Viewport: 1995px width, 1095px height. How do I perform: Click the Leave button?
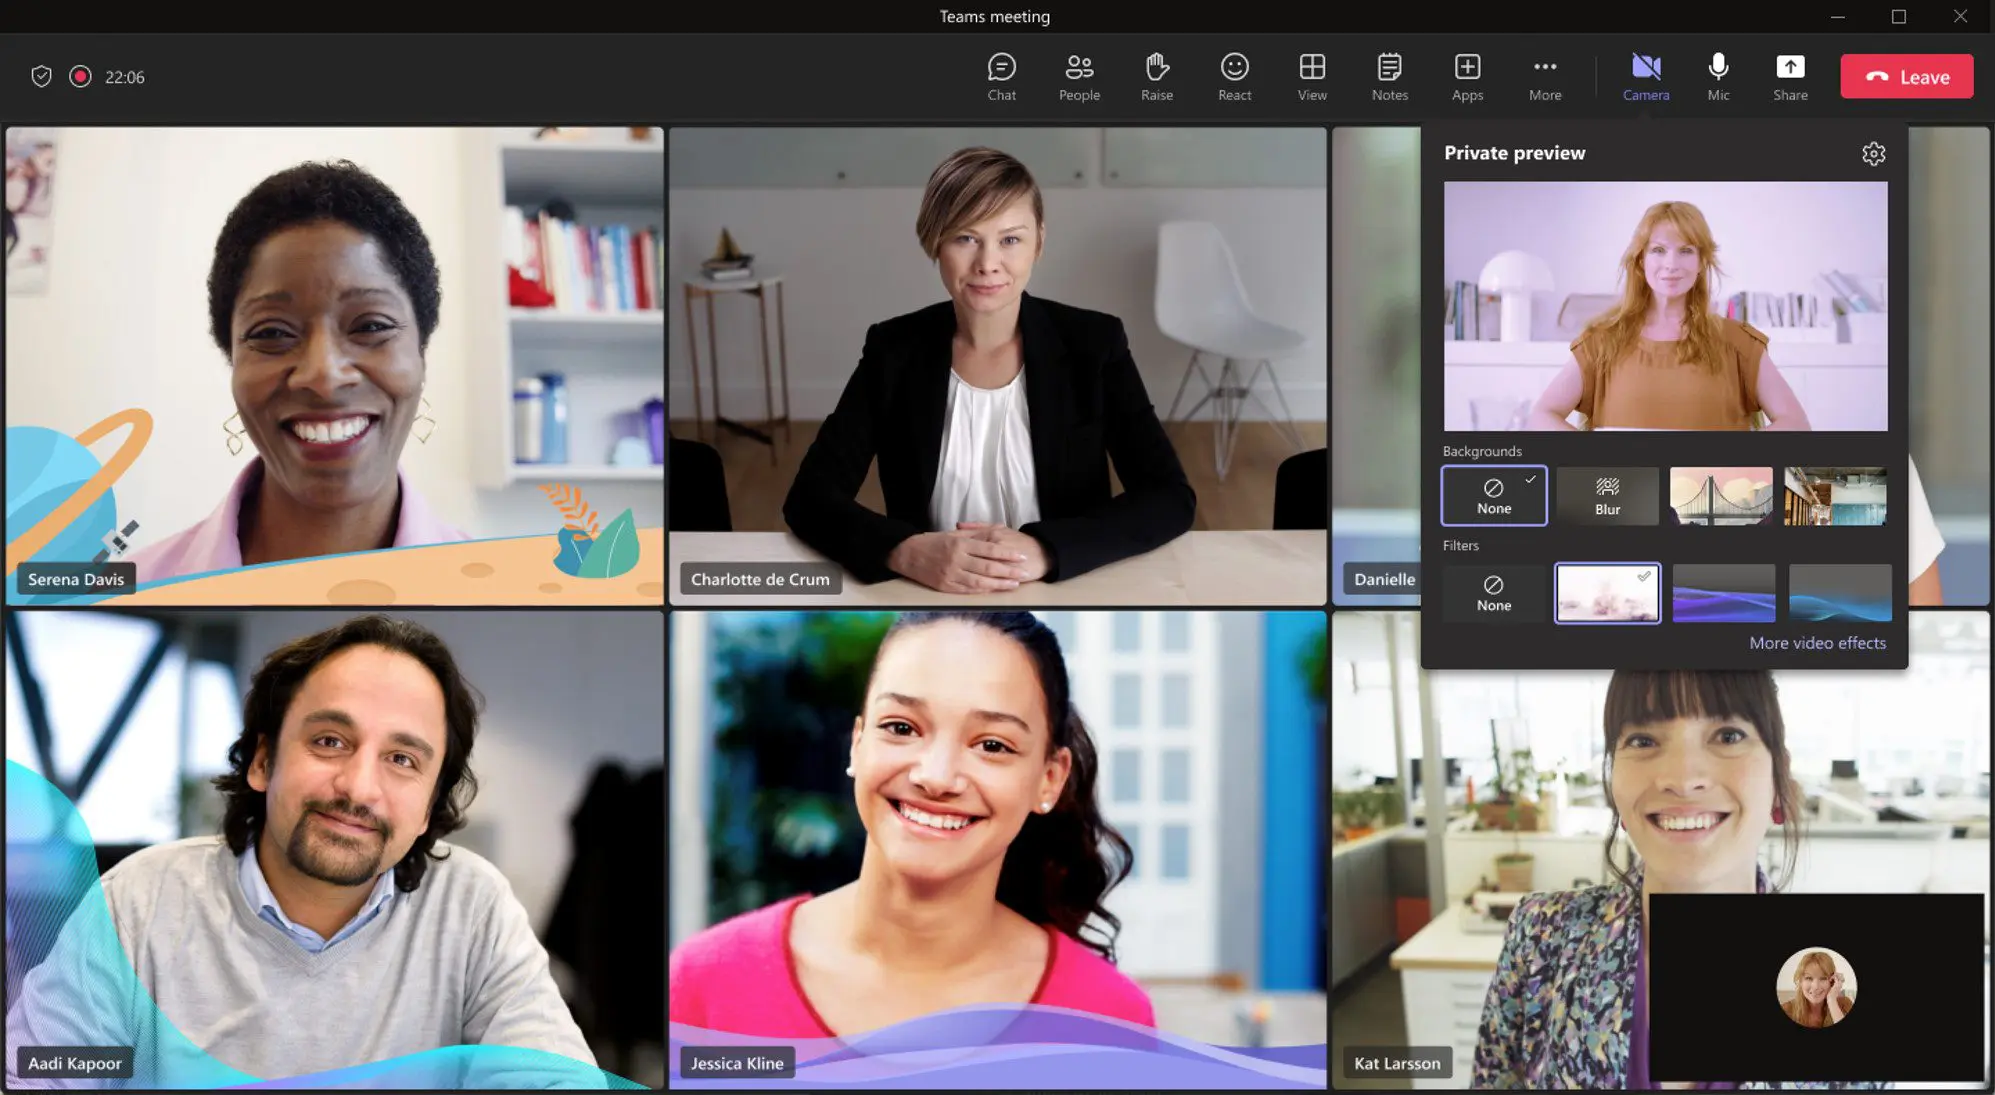[1906, 75]
